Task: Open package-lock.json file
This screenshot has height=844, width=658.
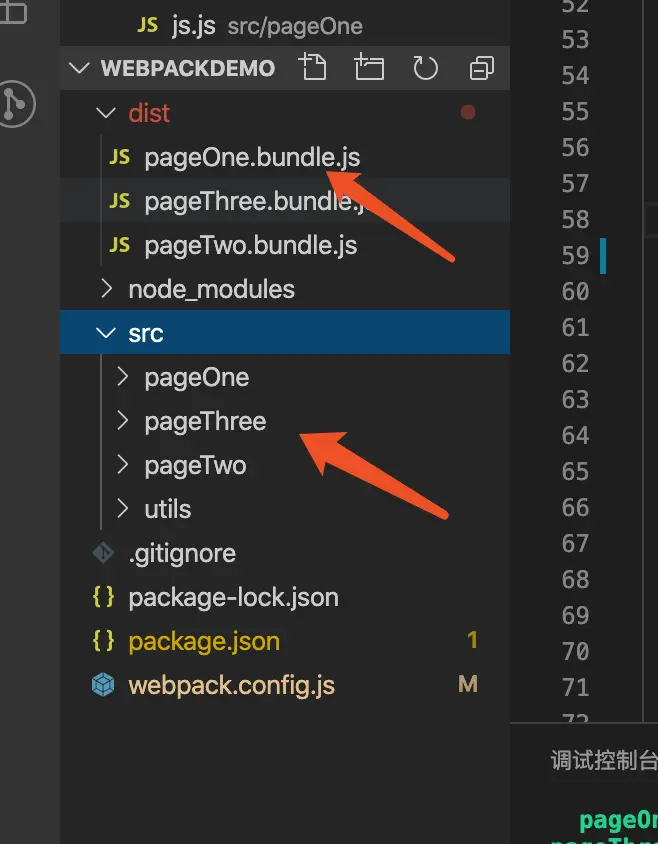Action: pyautogui.click(x=233, y=597)
